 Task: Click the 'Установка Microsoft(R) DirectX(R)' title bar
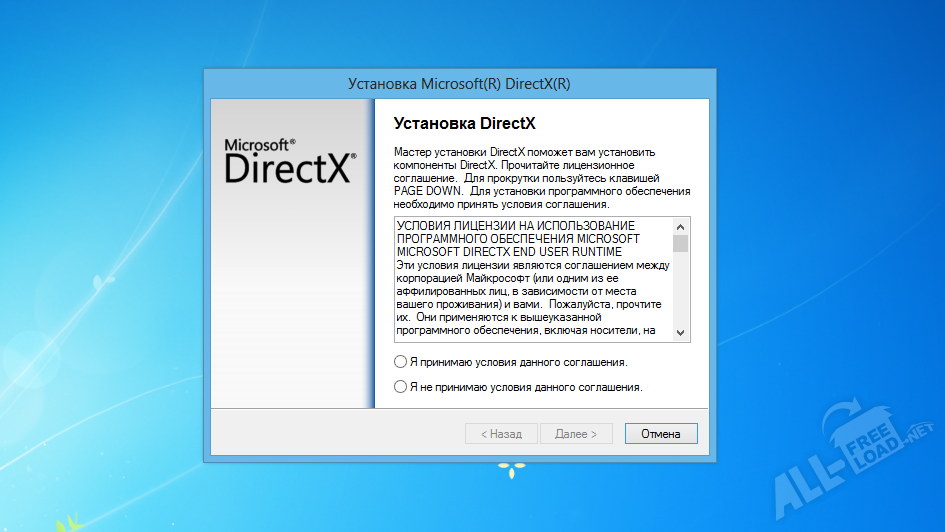coord(459,84)
